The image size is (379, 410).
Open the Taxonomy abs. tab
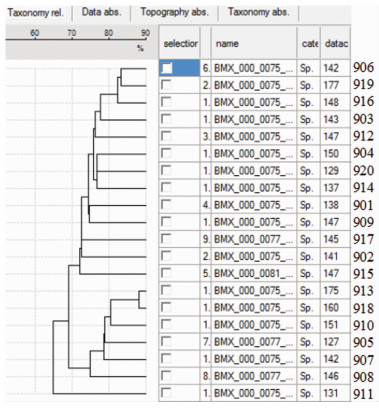point(259,12)
